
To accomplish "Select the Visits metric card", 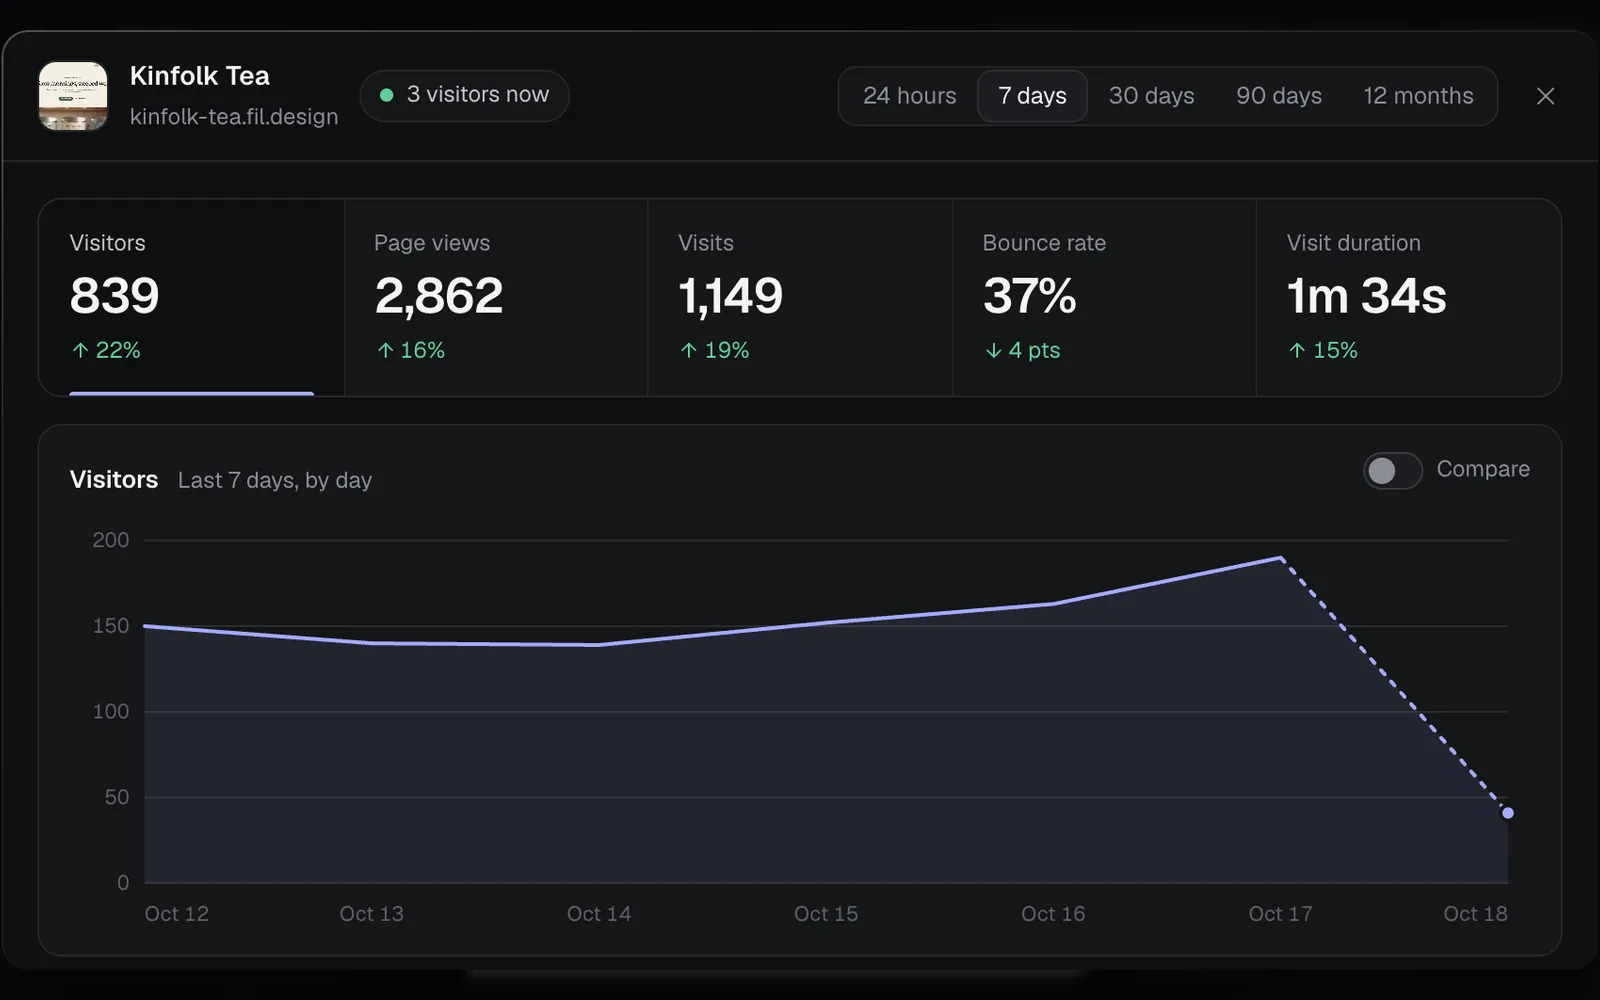I will (800, 298).
